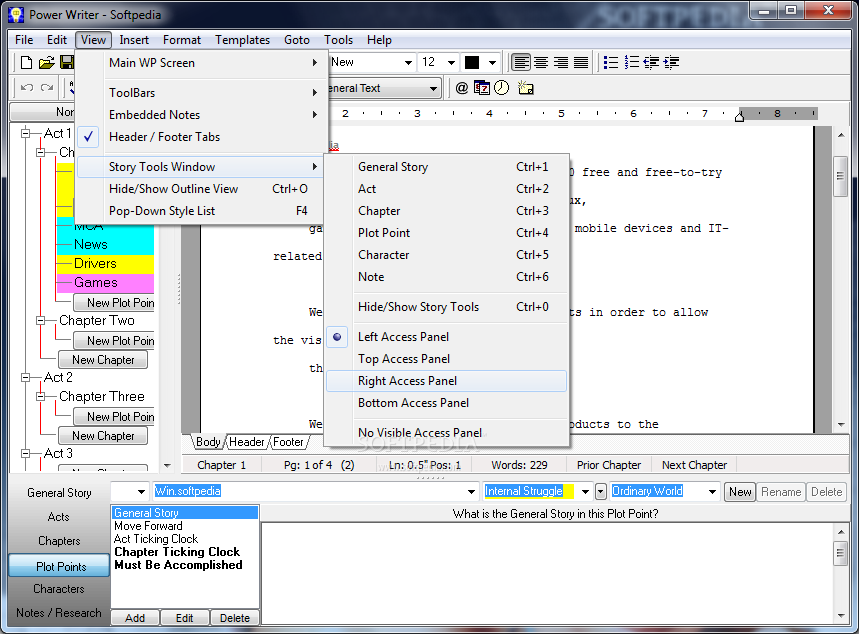The image size is (859, 634).
Task: Toggle Hide/Show Outline View
Action: pos(198,189)
